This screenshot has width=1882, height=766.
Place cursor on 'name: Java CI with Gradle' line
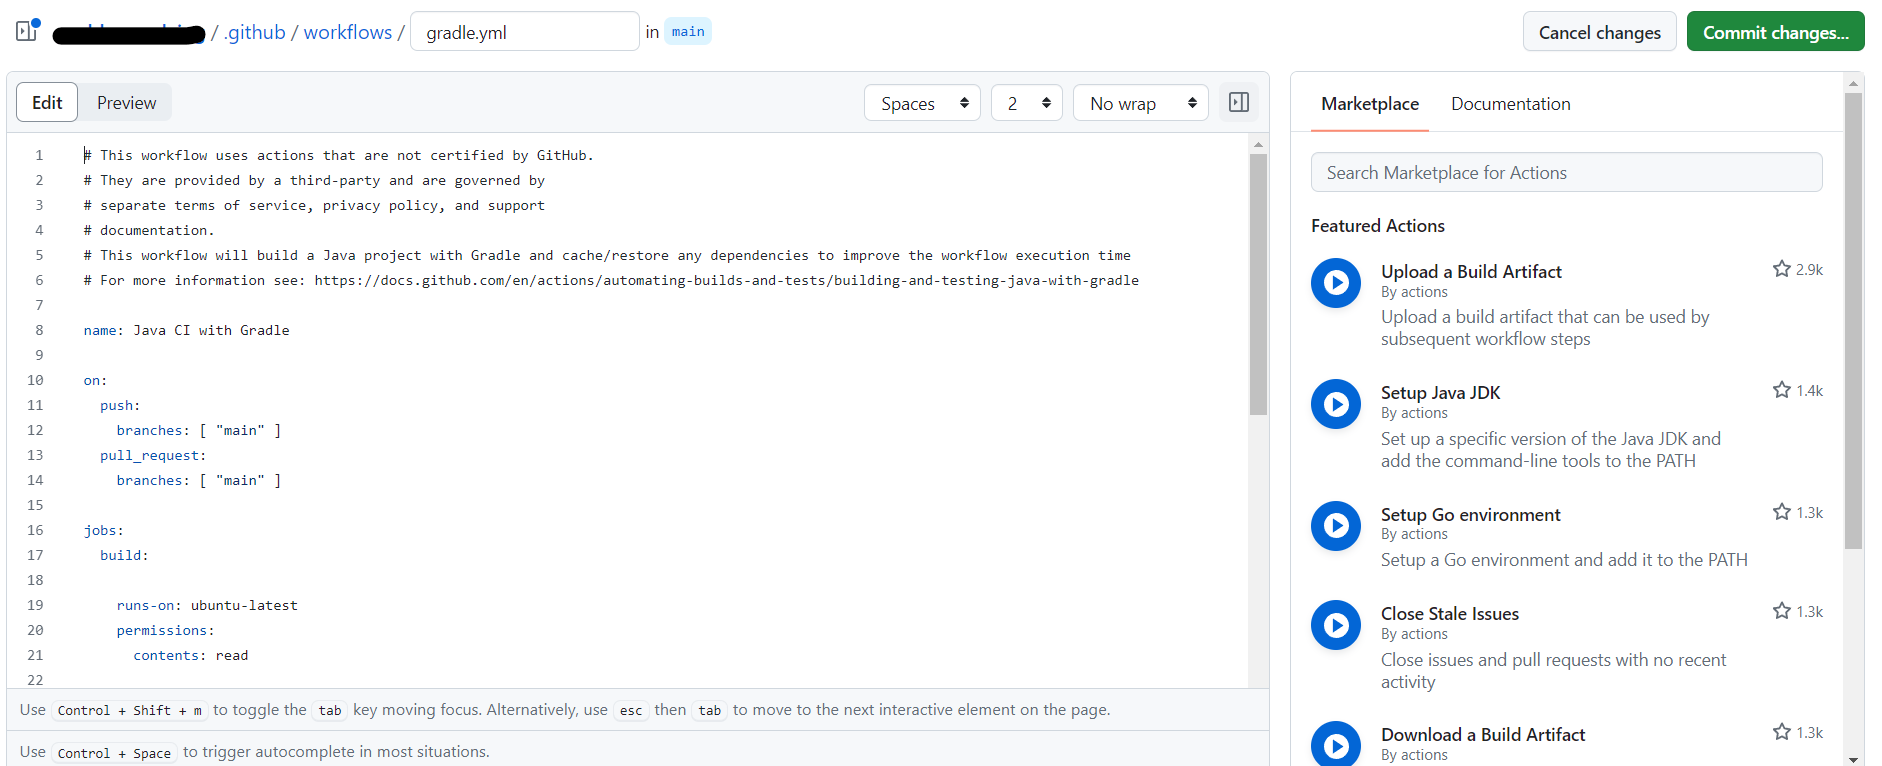186,330
